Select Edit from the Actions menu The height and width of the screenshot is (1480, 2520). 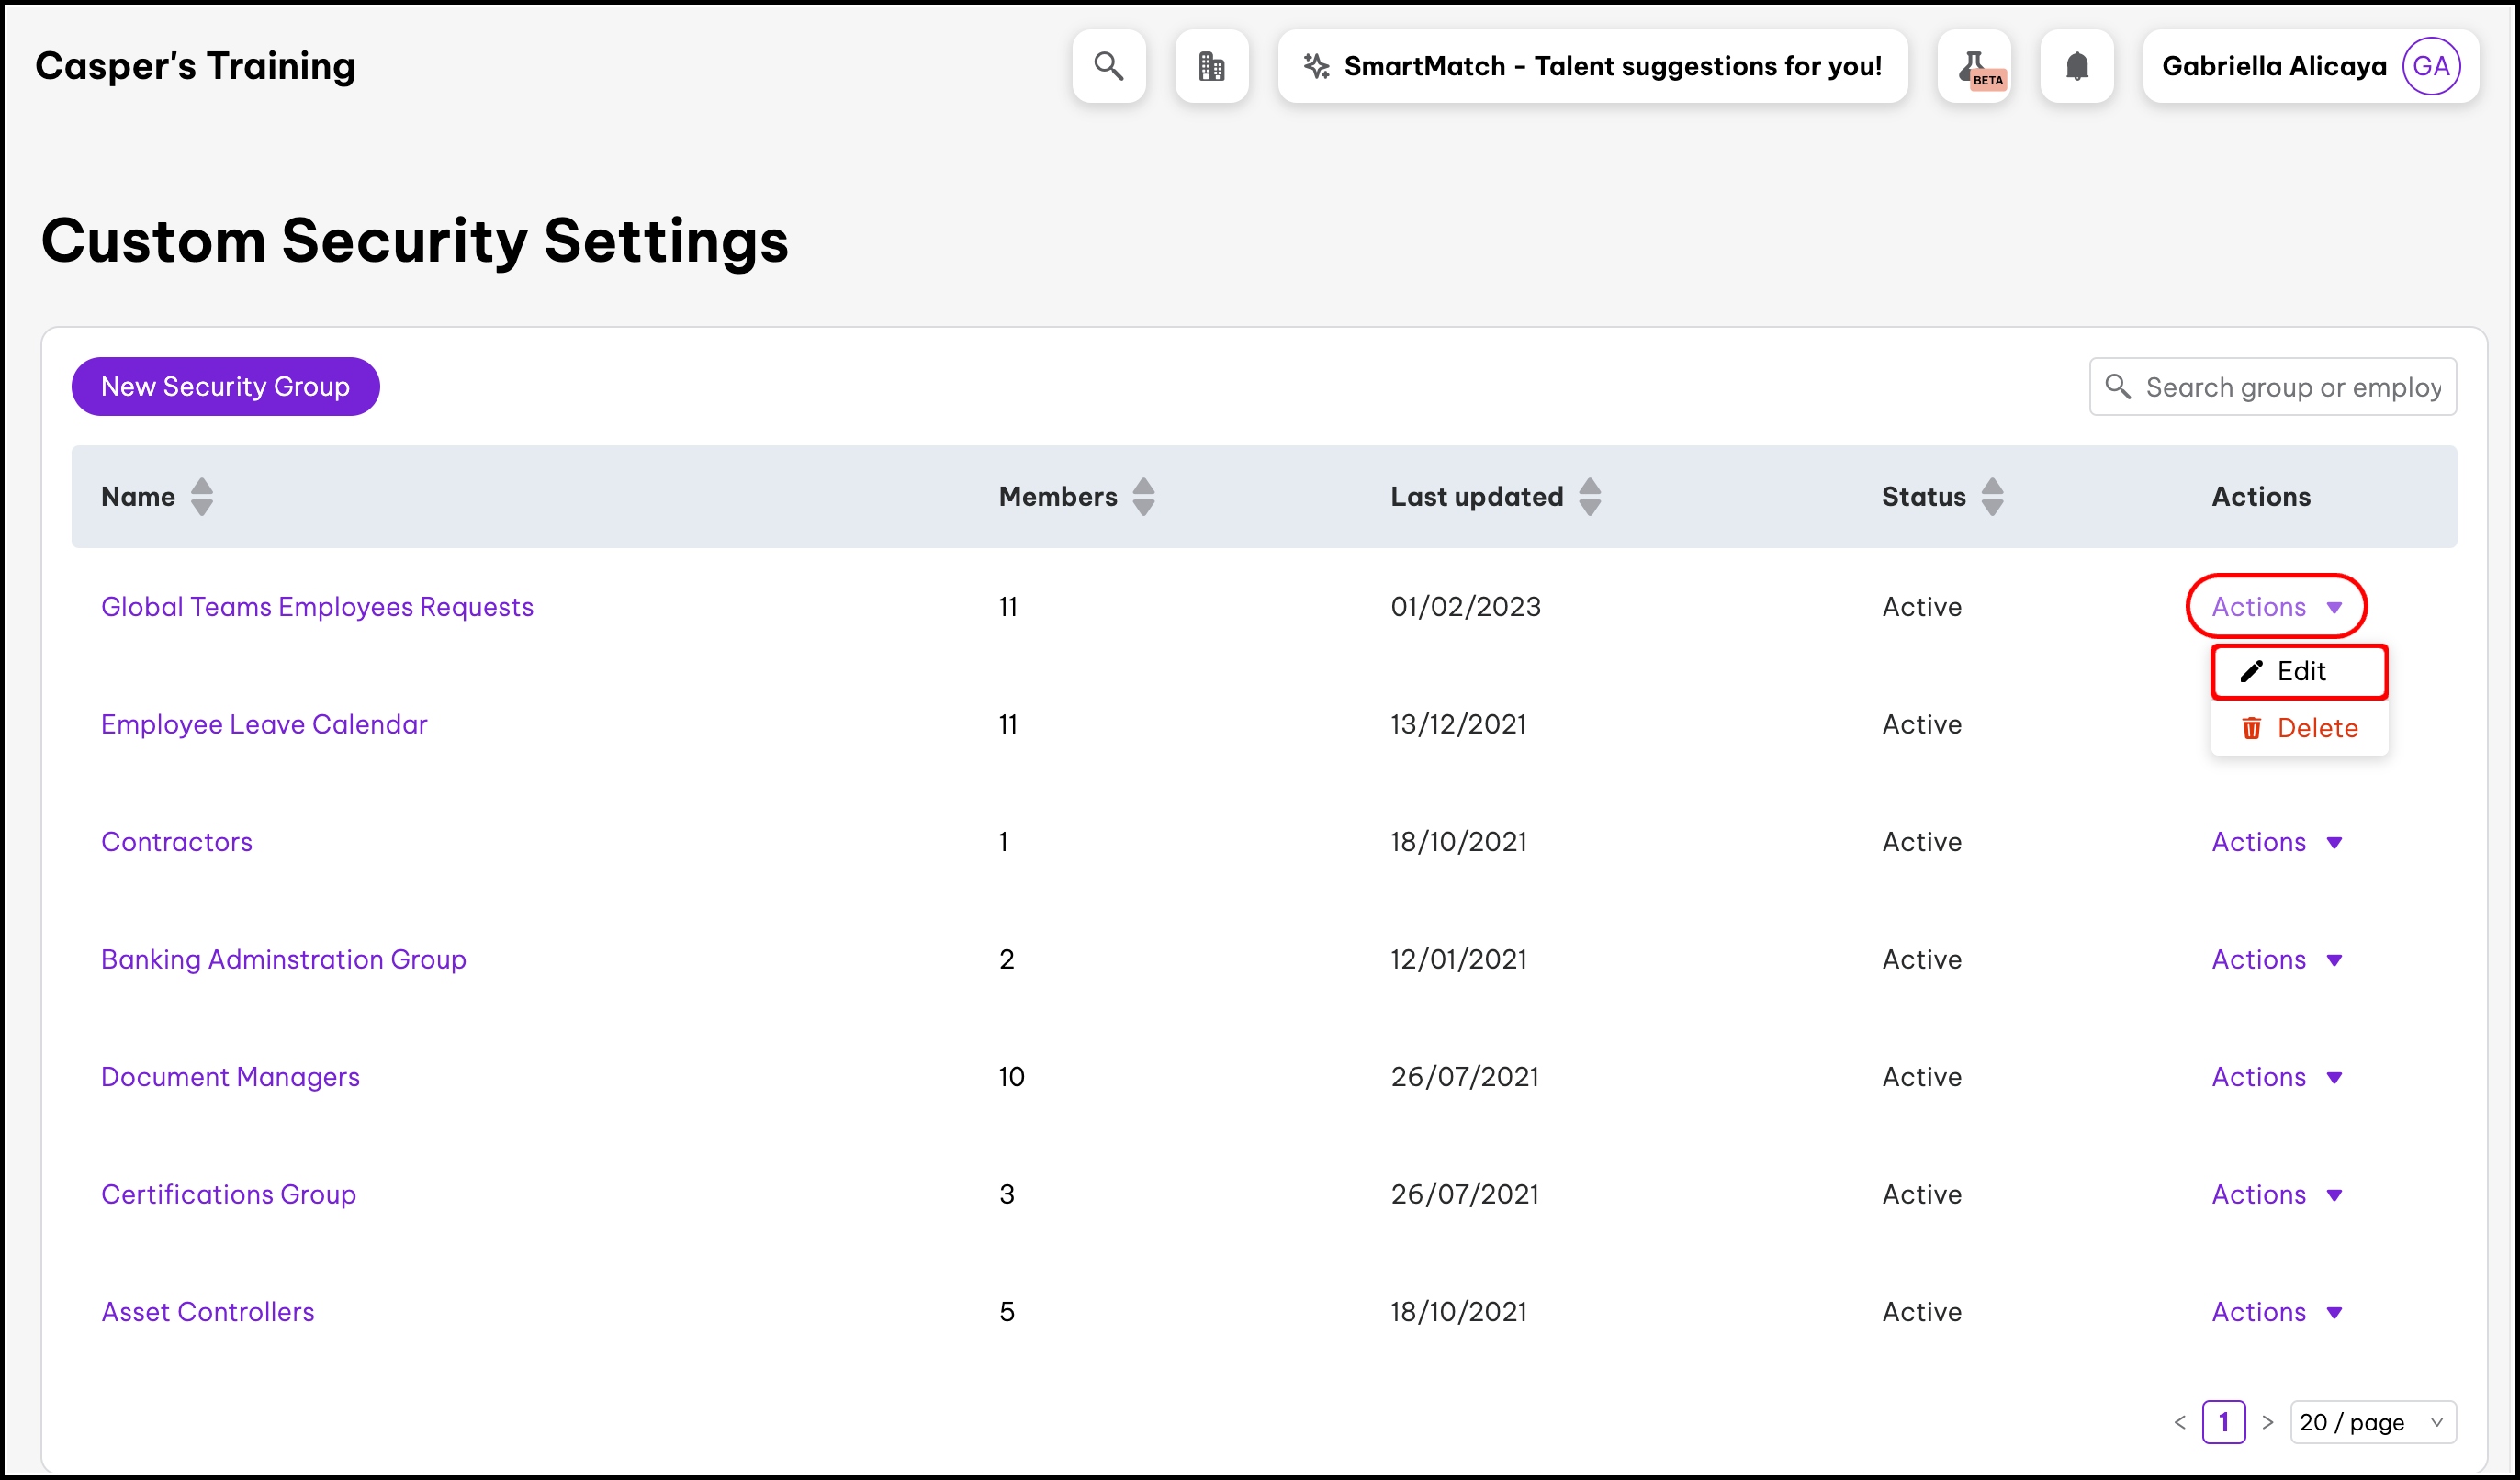tap(2298, 671)
